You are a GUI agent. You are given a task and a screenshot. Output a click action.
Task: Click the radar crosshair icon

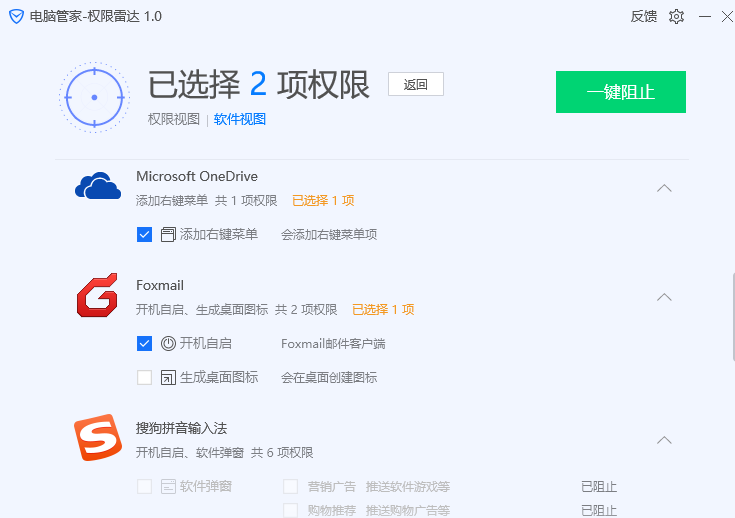tap(94, 98)
